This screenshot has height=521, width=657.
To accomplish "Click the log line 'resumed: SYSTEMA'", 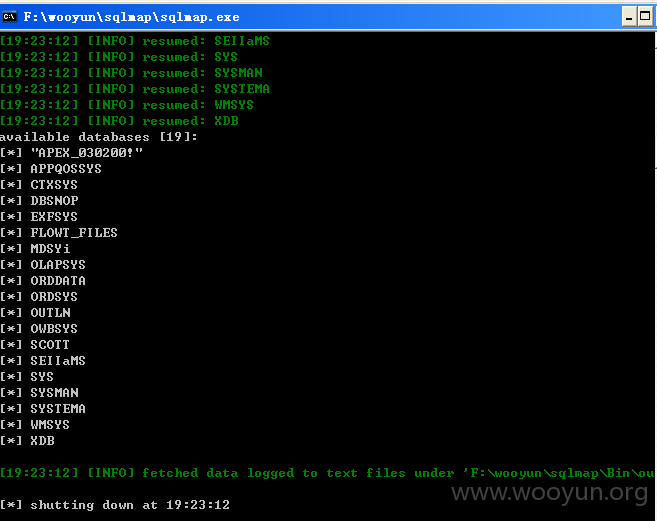I will point(135,89).
